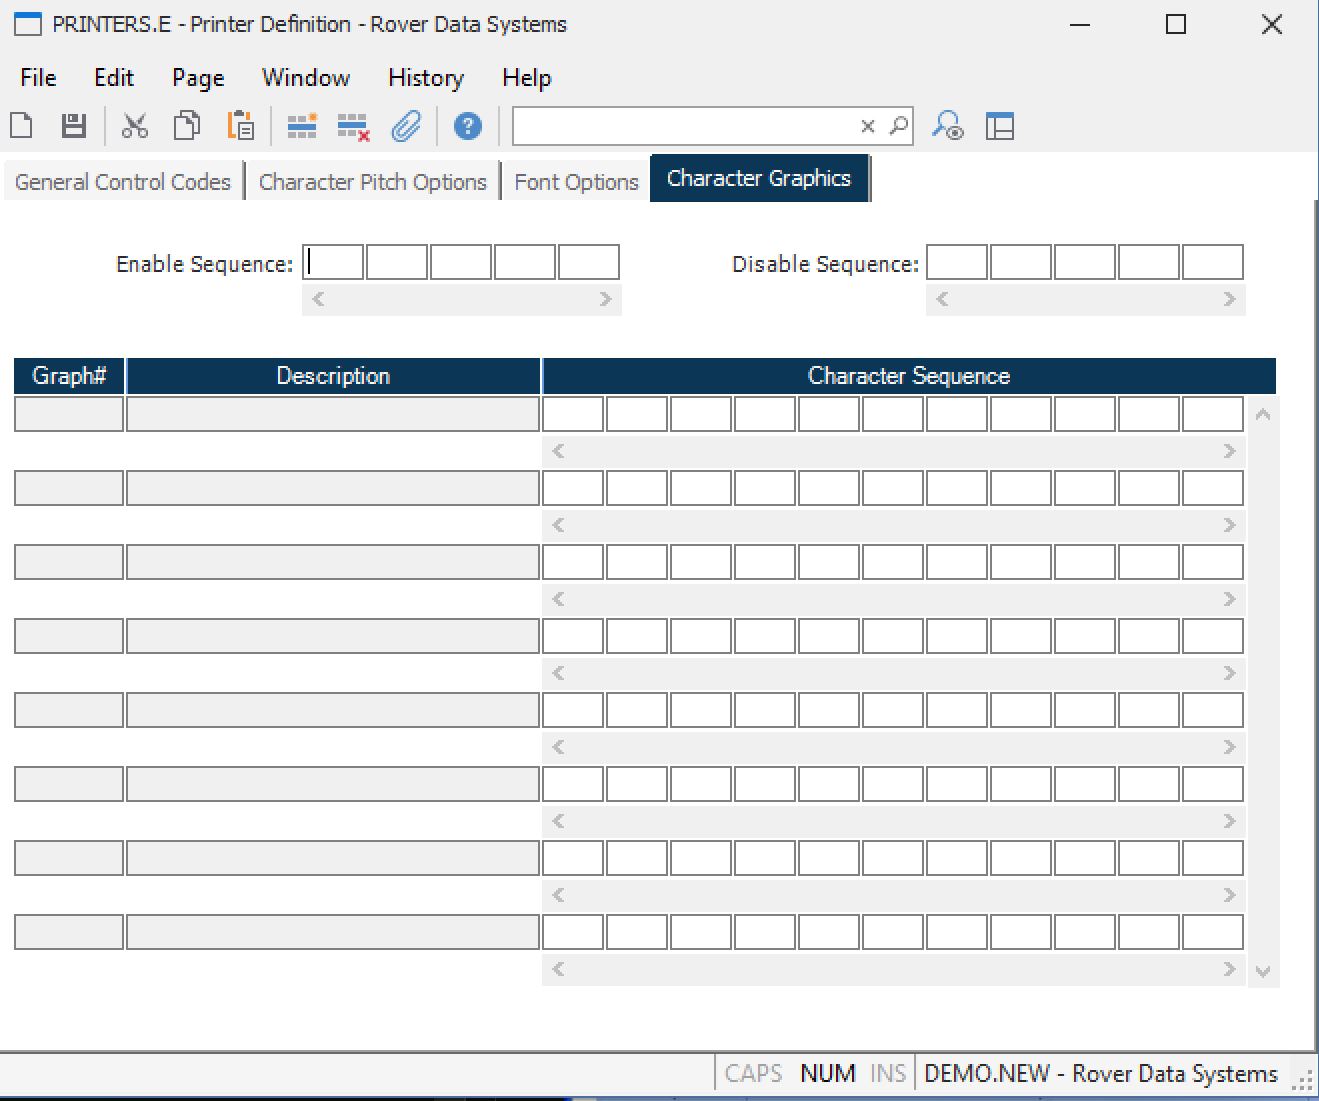
Task: Click the layout panel icon in toolbar
Action: point(999,126)
